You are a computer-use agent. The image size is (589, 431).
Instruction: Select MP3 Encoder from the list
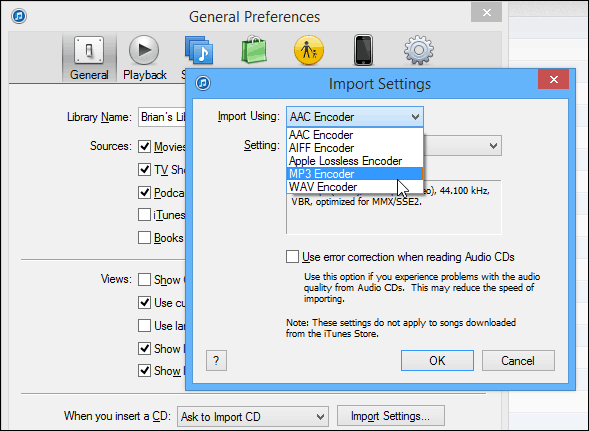pos(355,174)
